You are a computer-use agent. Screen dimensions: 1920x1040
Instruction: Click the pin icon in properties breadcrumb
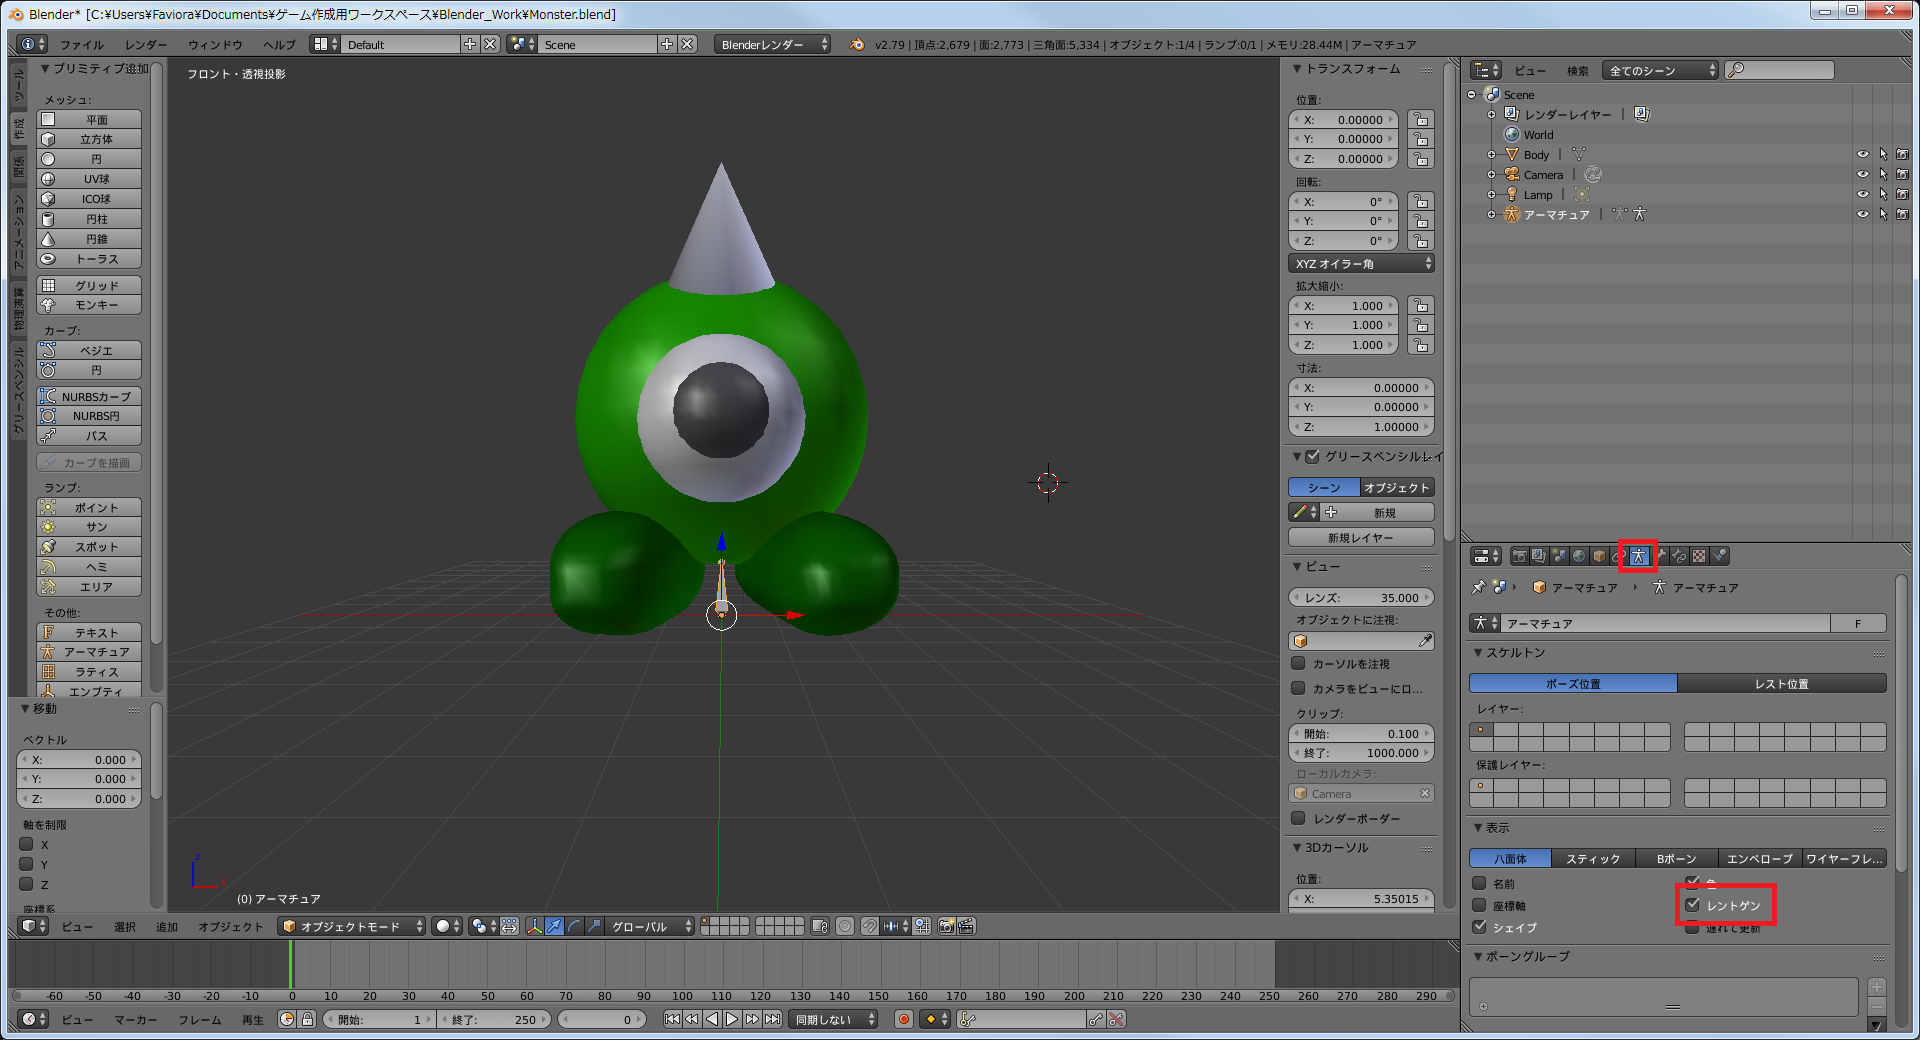[x=1479, y=587]
